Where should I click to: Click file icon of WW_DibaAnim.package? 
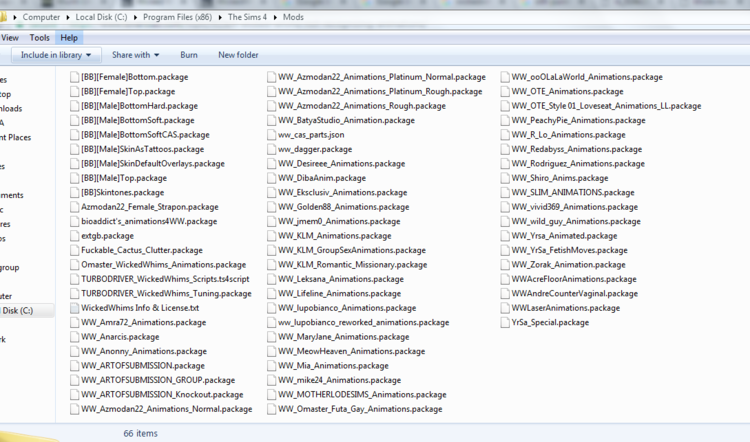[271, 178]
